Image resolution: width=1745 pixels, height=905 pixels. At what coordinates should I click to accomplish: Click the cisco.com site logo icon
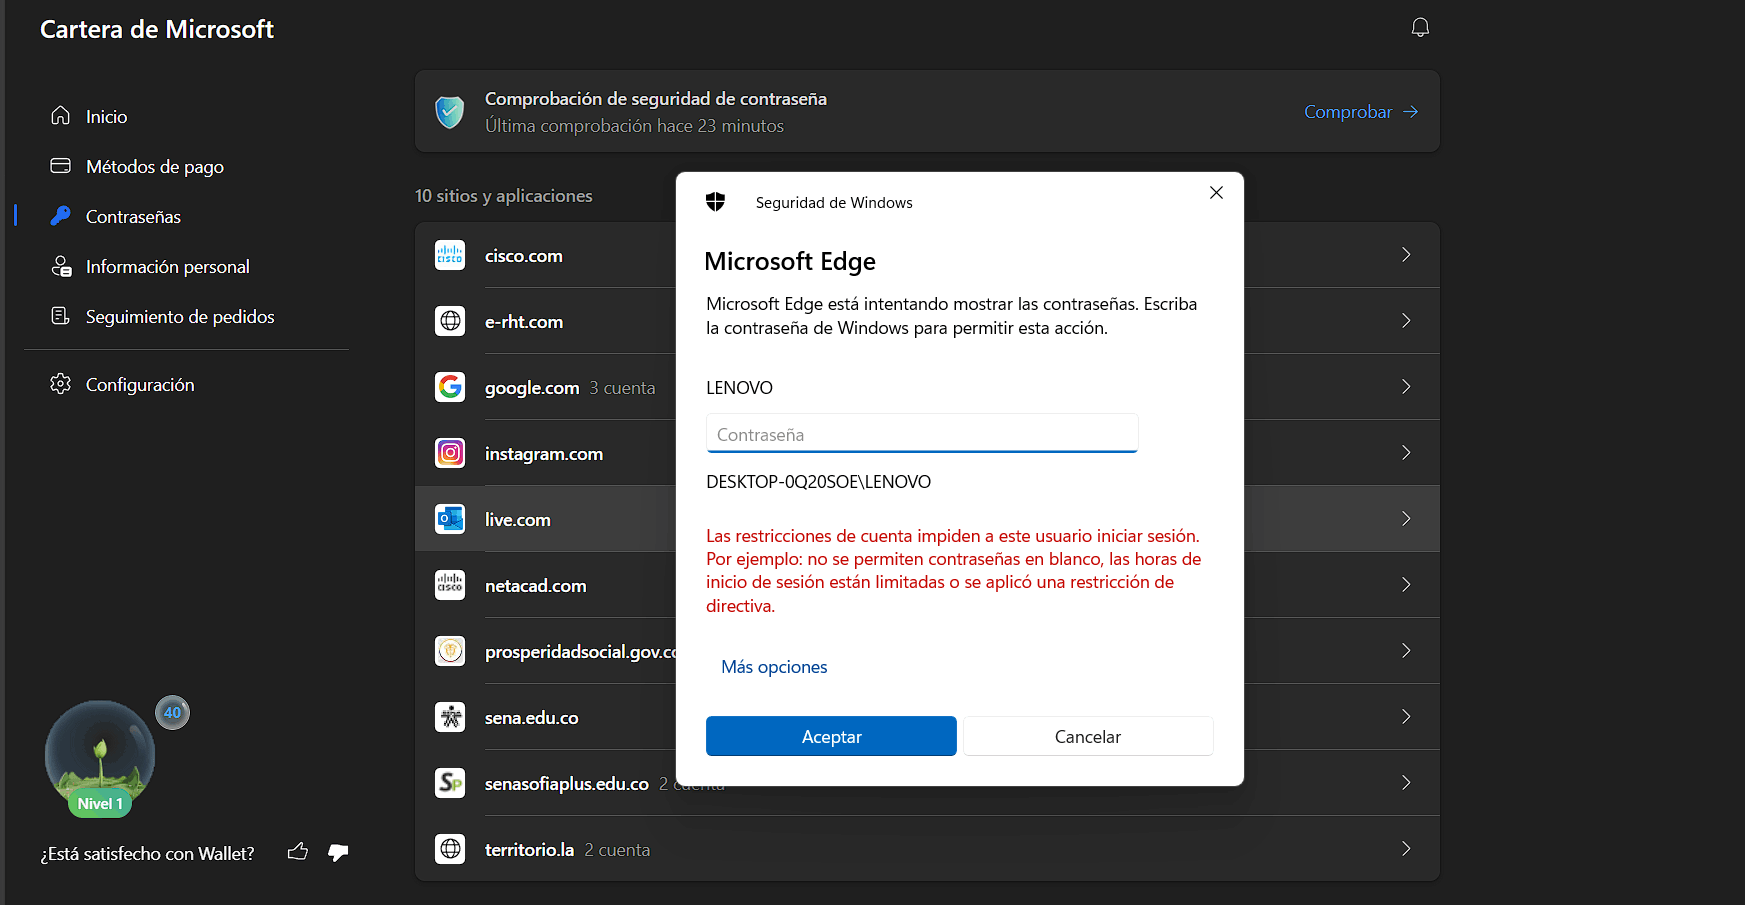[450, 255]
